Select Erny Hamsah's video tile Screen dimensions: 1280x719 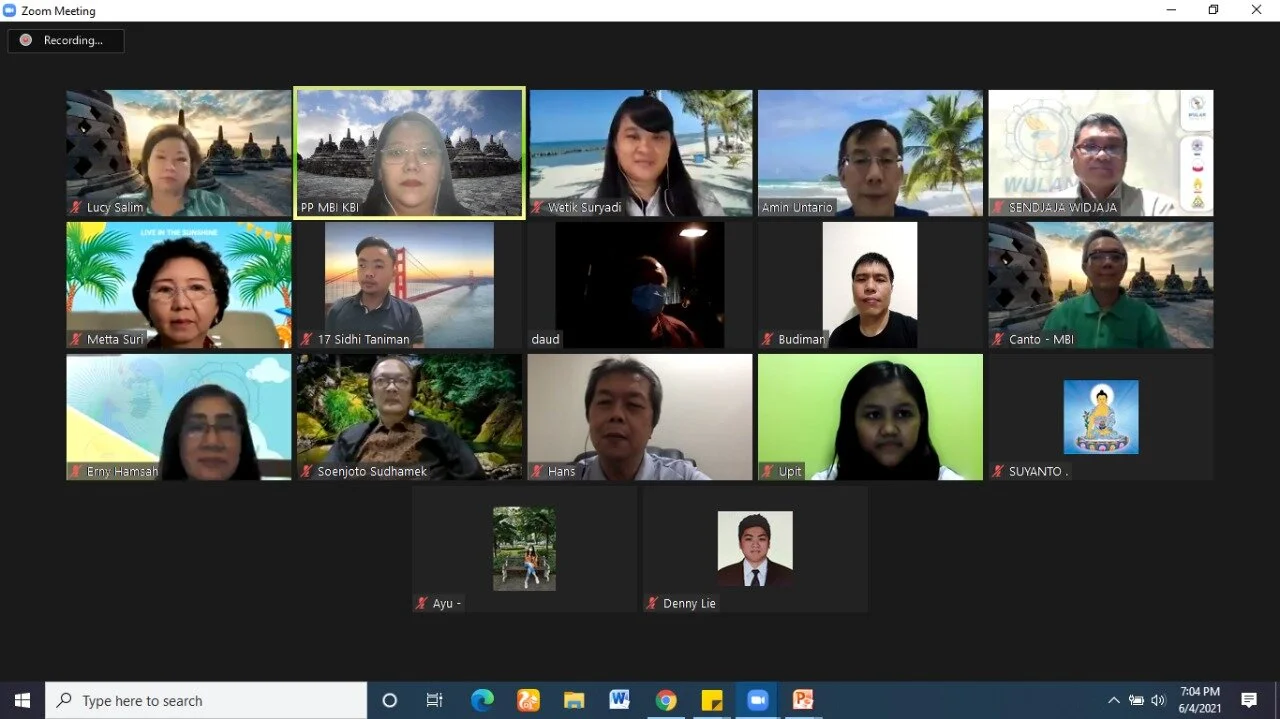tap(179, 417)
